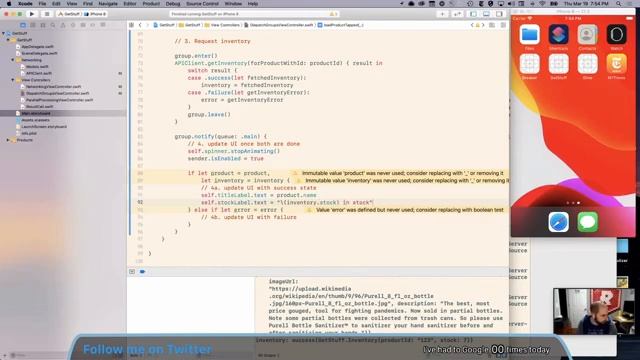Toggle breakpoint activation in debug bar
This screenshot has width=640, height=360.
(142, 271)
